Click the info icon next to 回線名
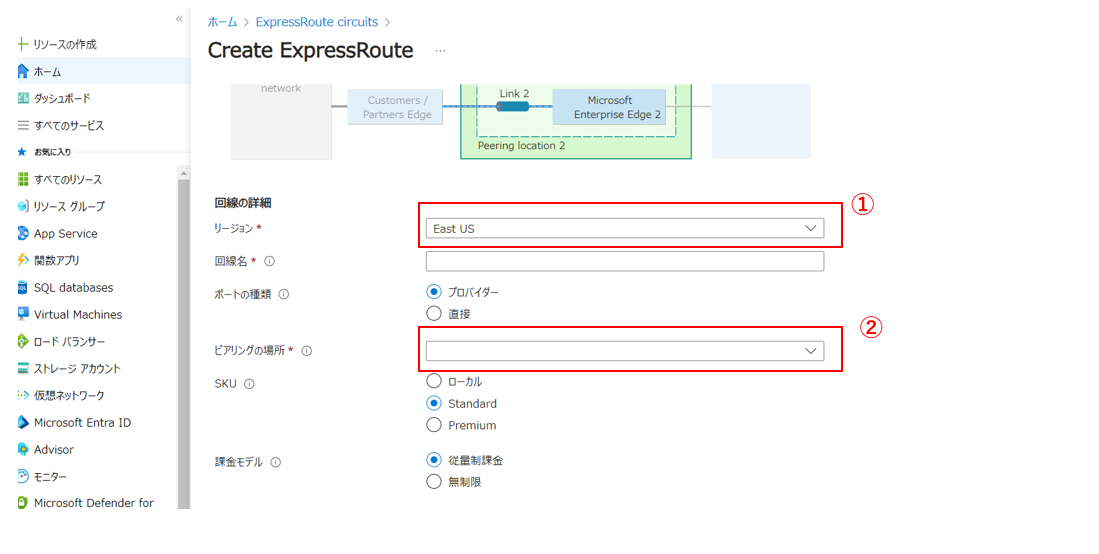The height and width of the screenshot is (554, 1099). [269, 261]
